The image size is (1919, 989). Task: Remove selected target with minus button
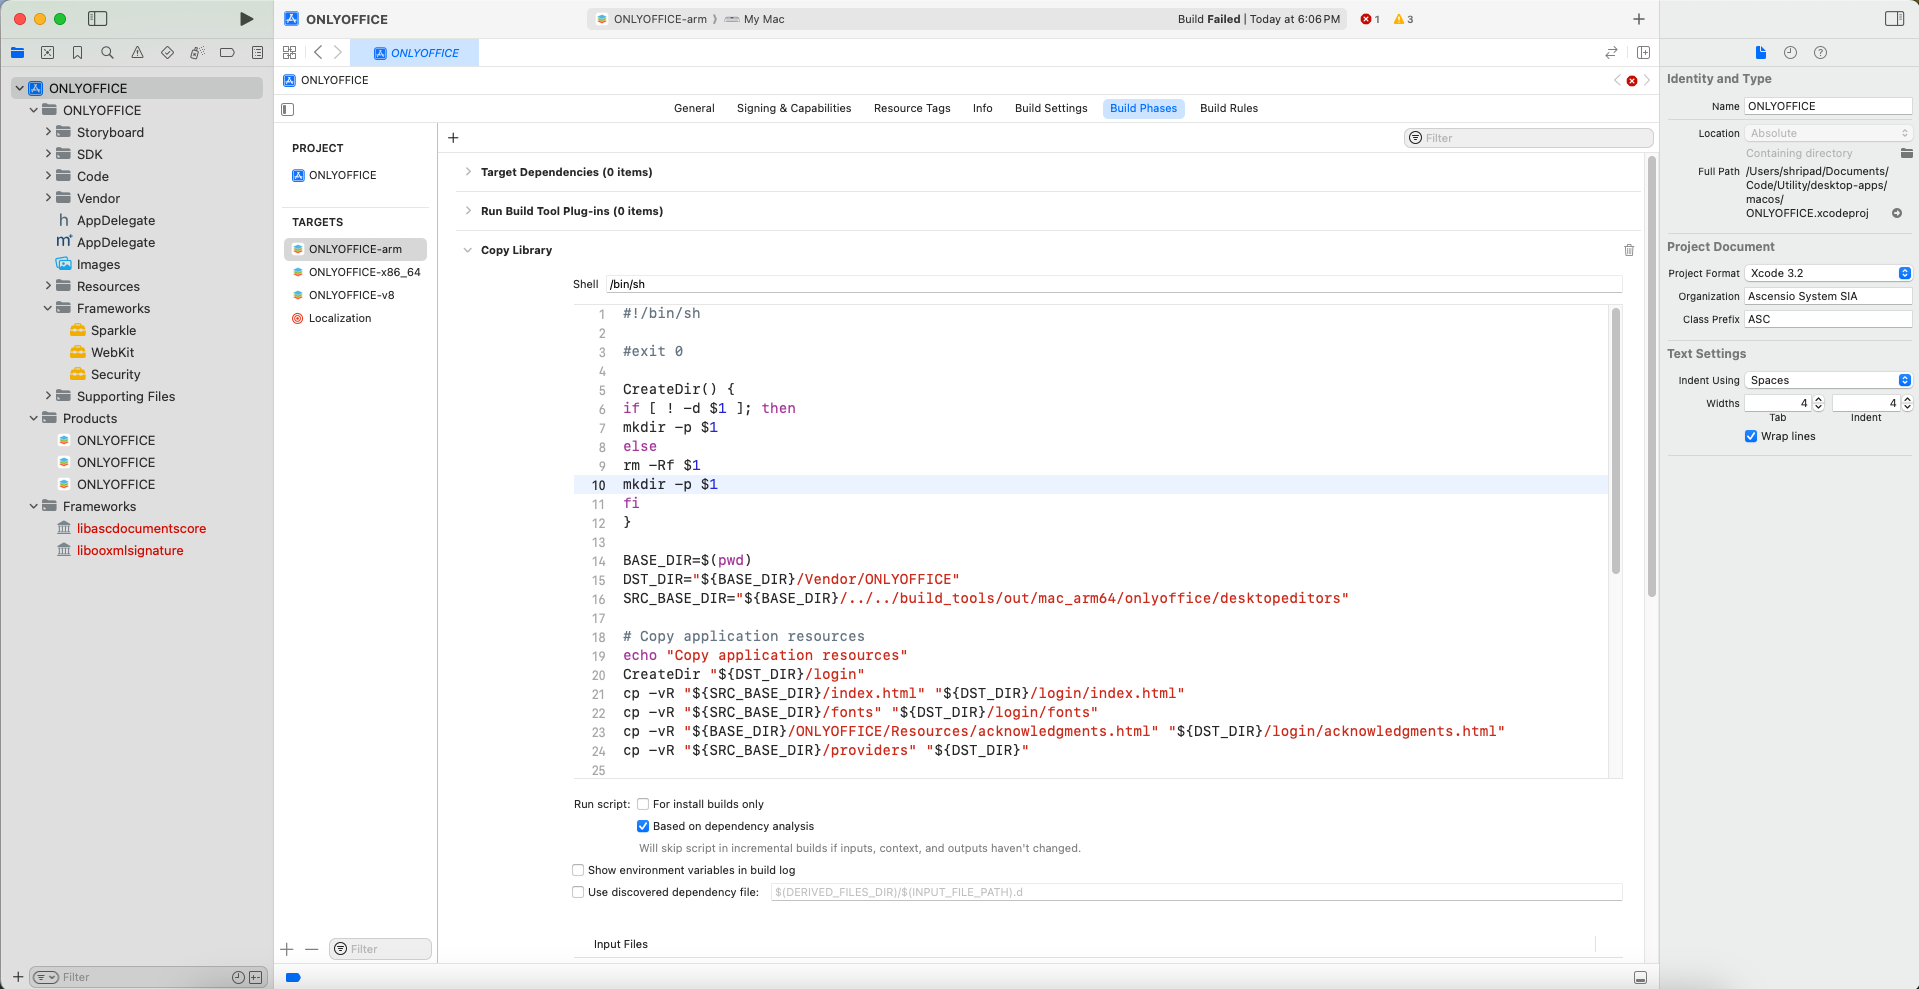(311, 949)
